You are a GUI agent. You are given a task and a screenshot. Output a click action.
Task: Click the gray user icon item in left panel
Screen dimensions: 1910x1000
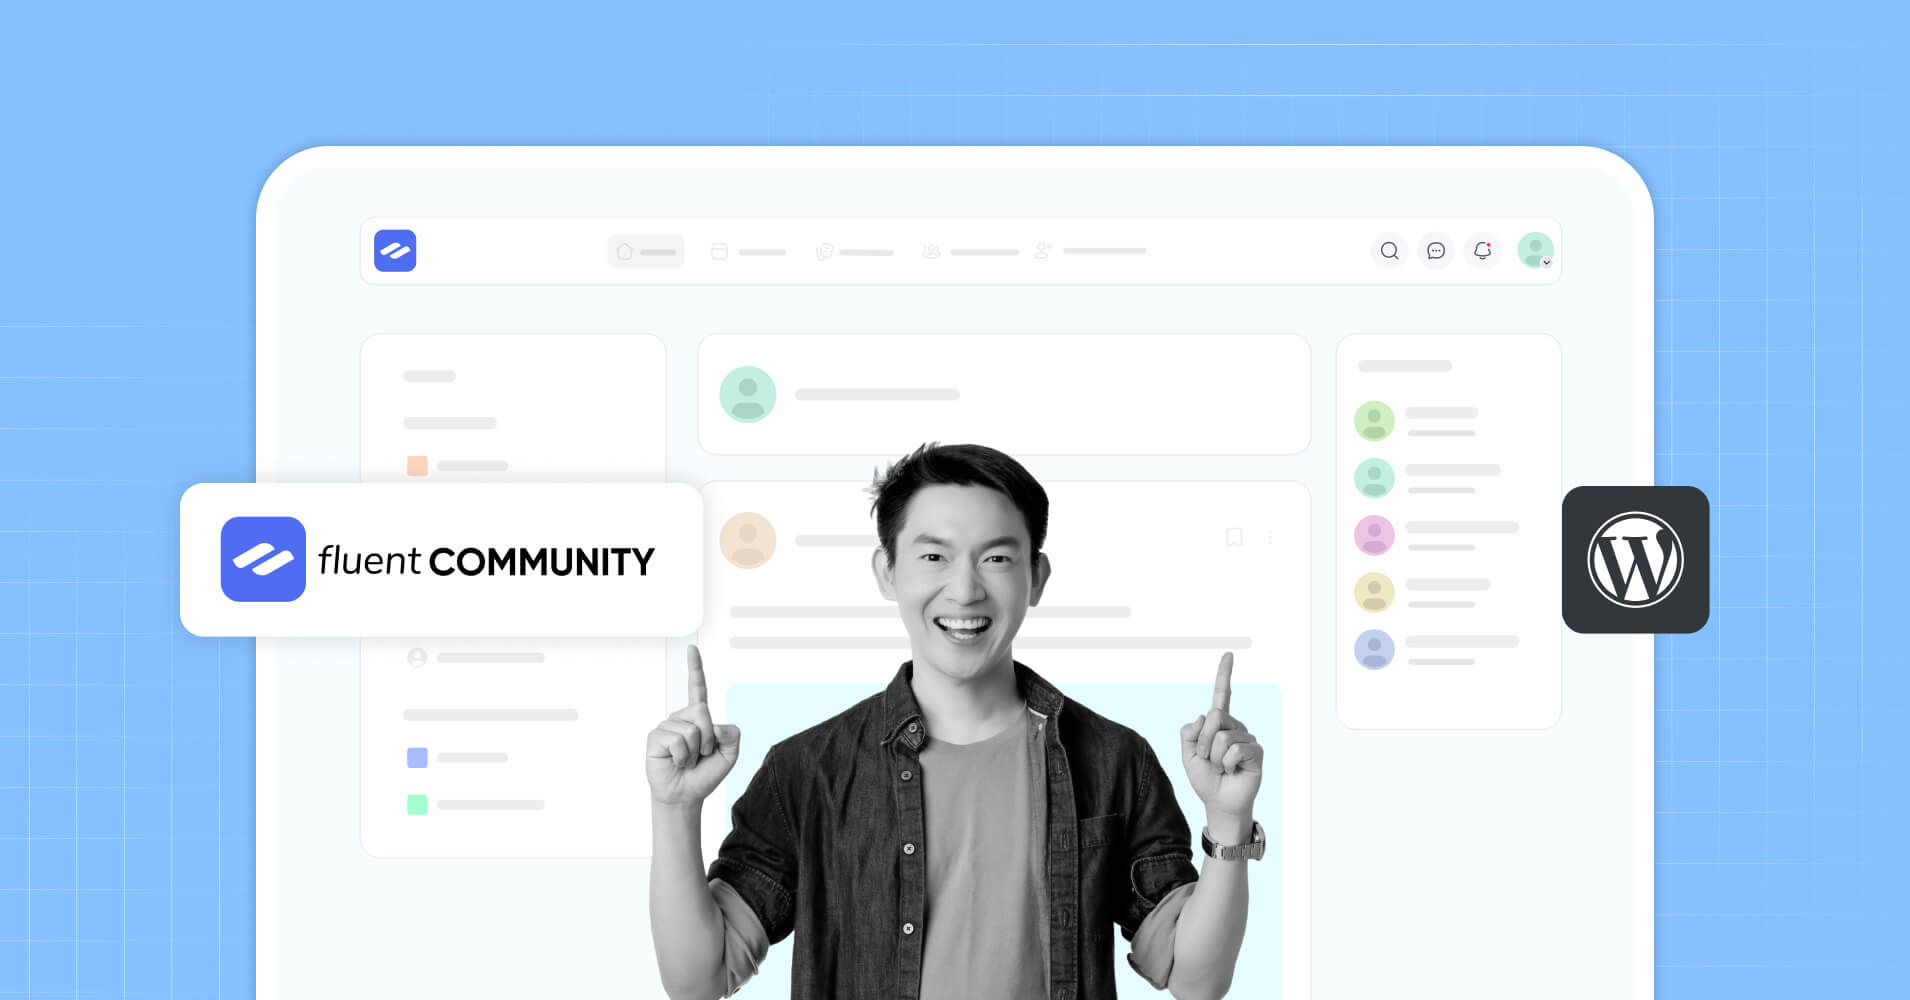[417, 658]
